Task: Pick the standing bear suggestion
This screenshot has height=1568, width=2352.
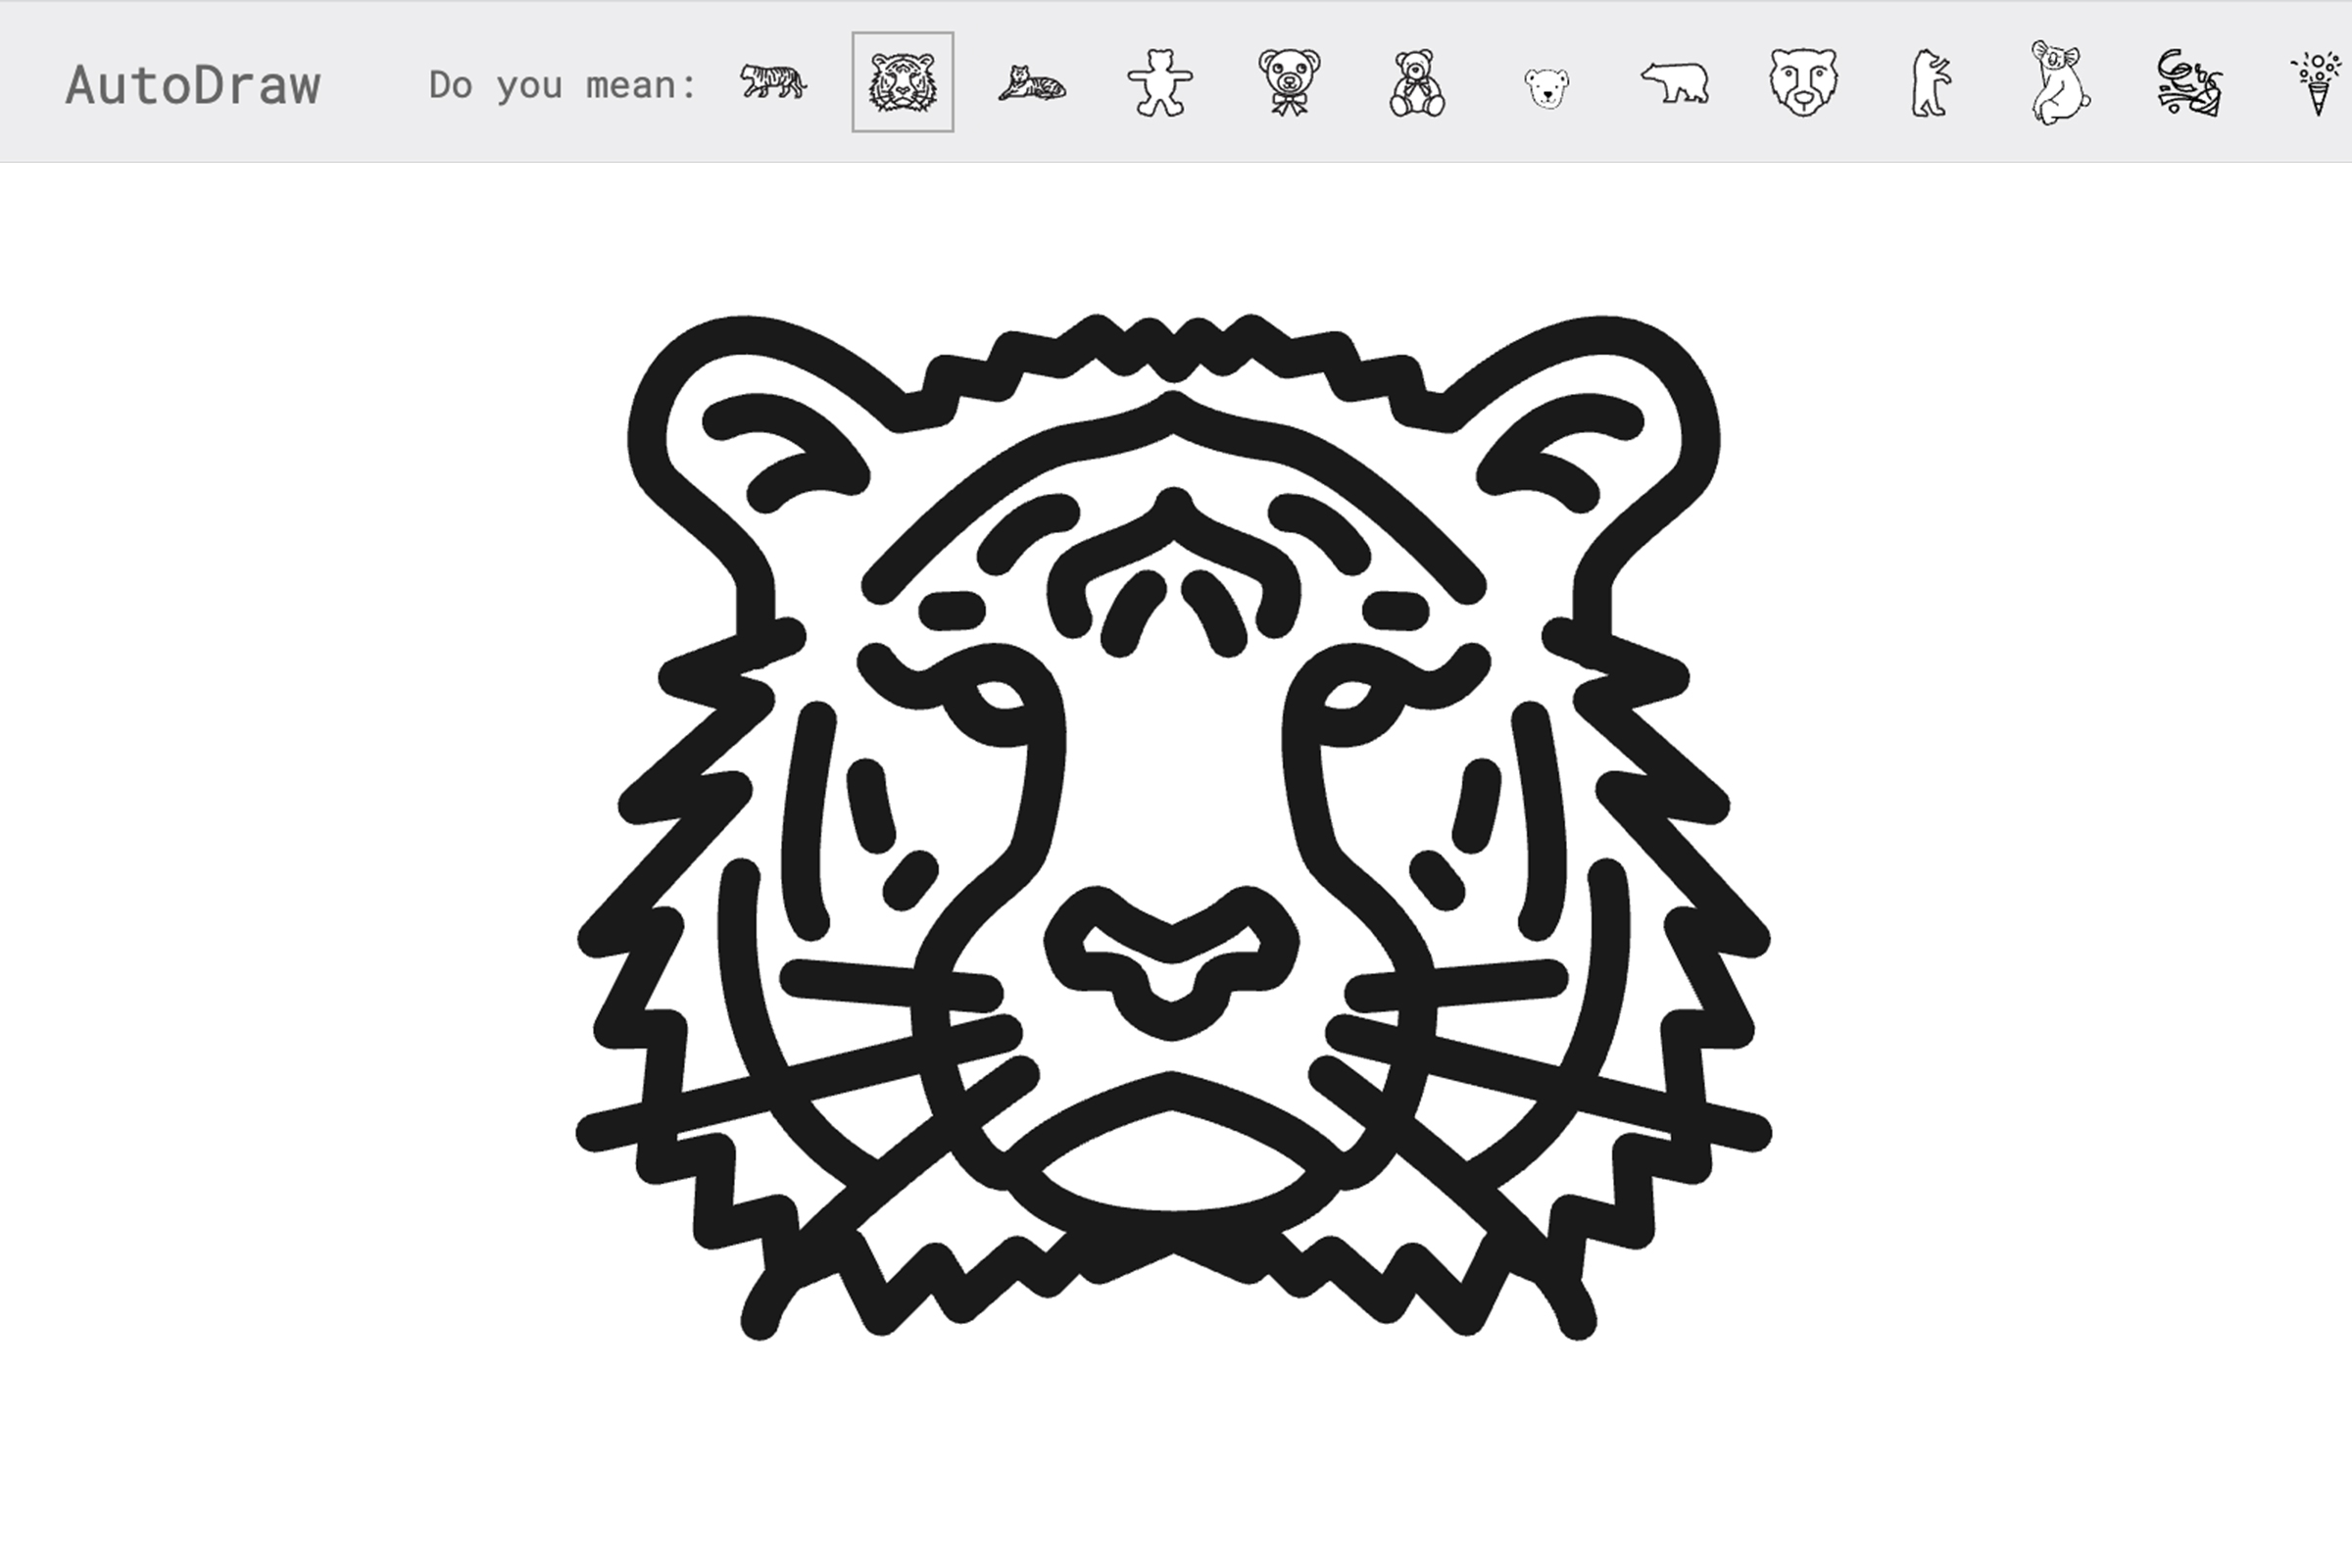Action: 1930,84
